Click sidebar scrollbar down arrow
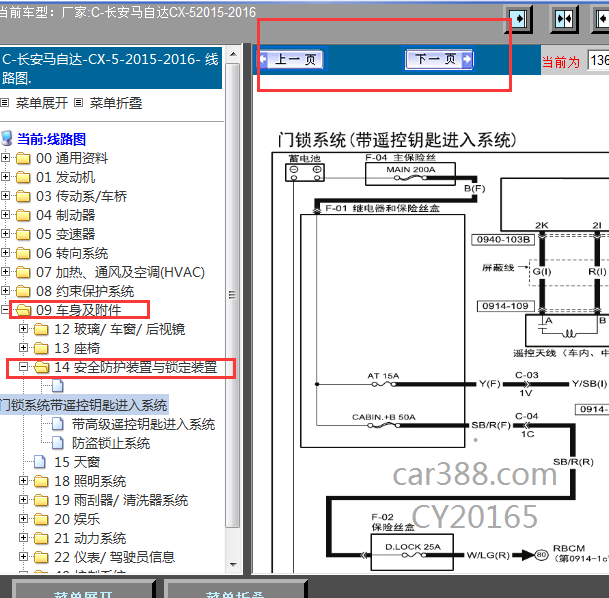 tap(233, 565)
